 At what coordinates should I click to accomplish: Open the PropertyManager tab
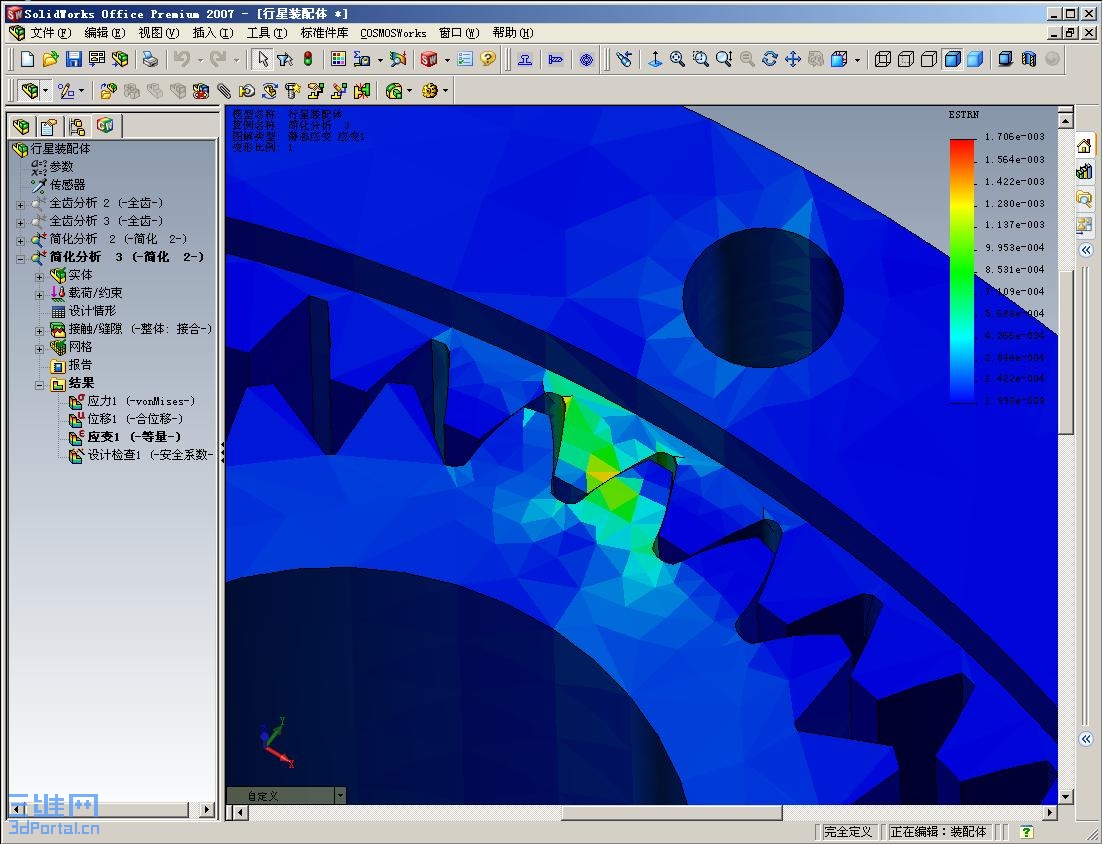(x=48, y=126)
